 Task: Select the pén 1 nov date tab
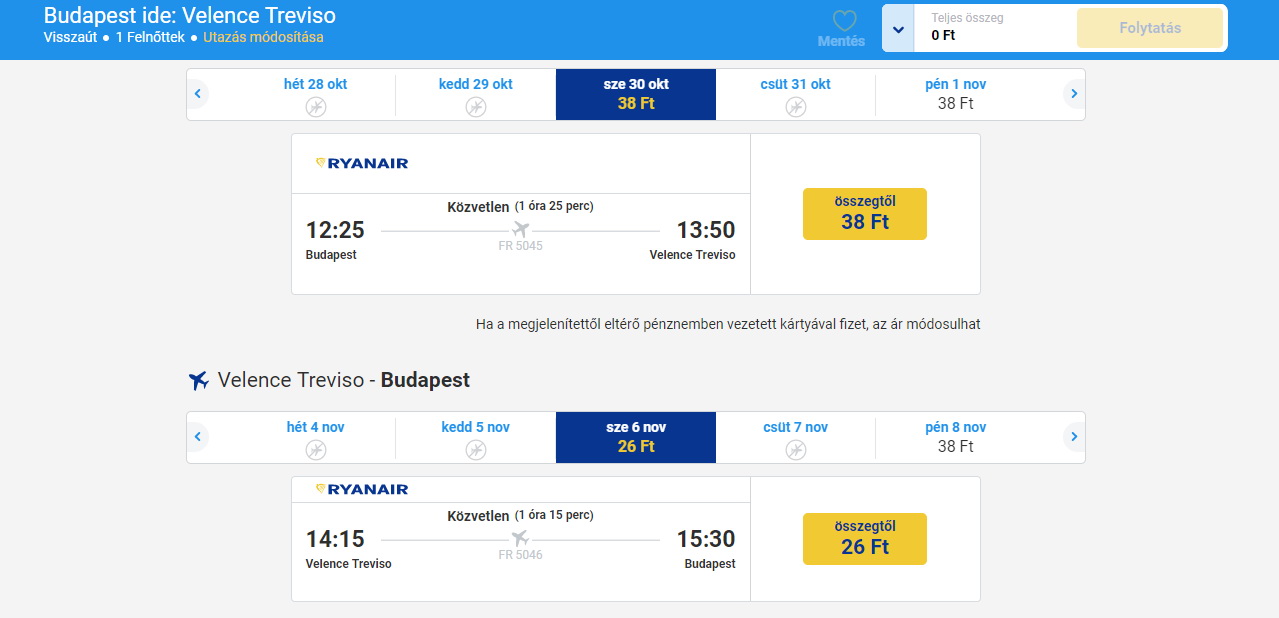click(956, 94)
